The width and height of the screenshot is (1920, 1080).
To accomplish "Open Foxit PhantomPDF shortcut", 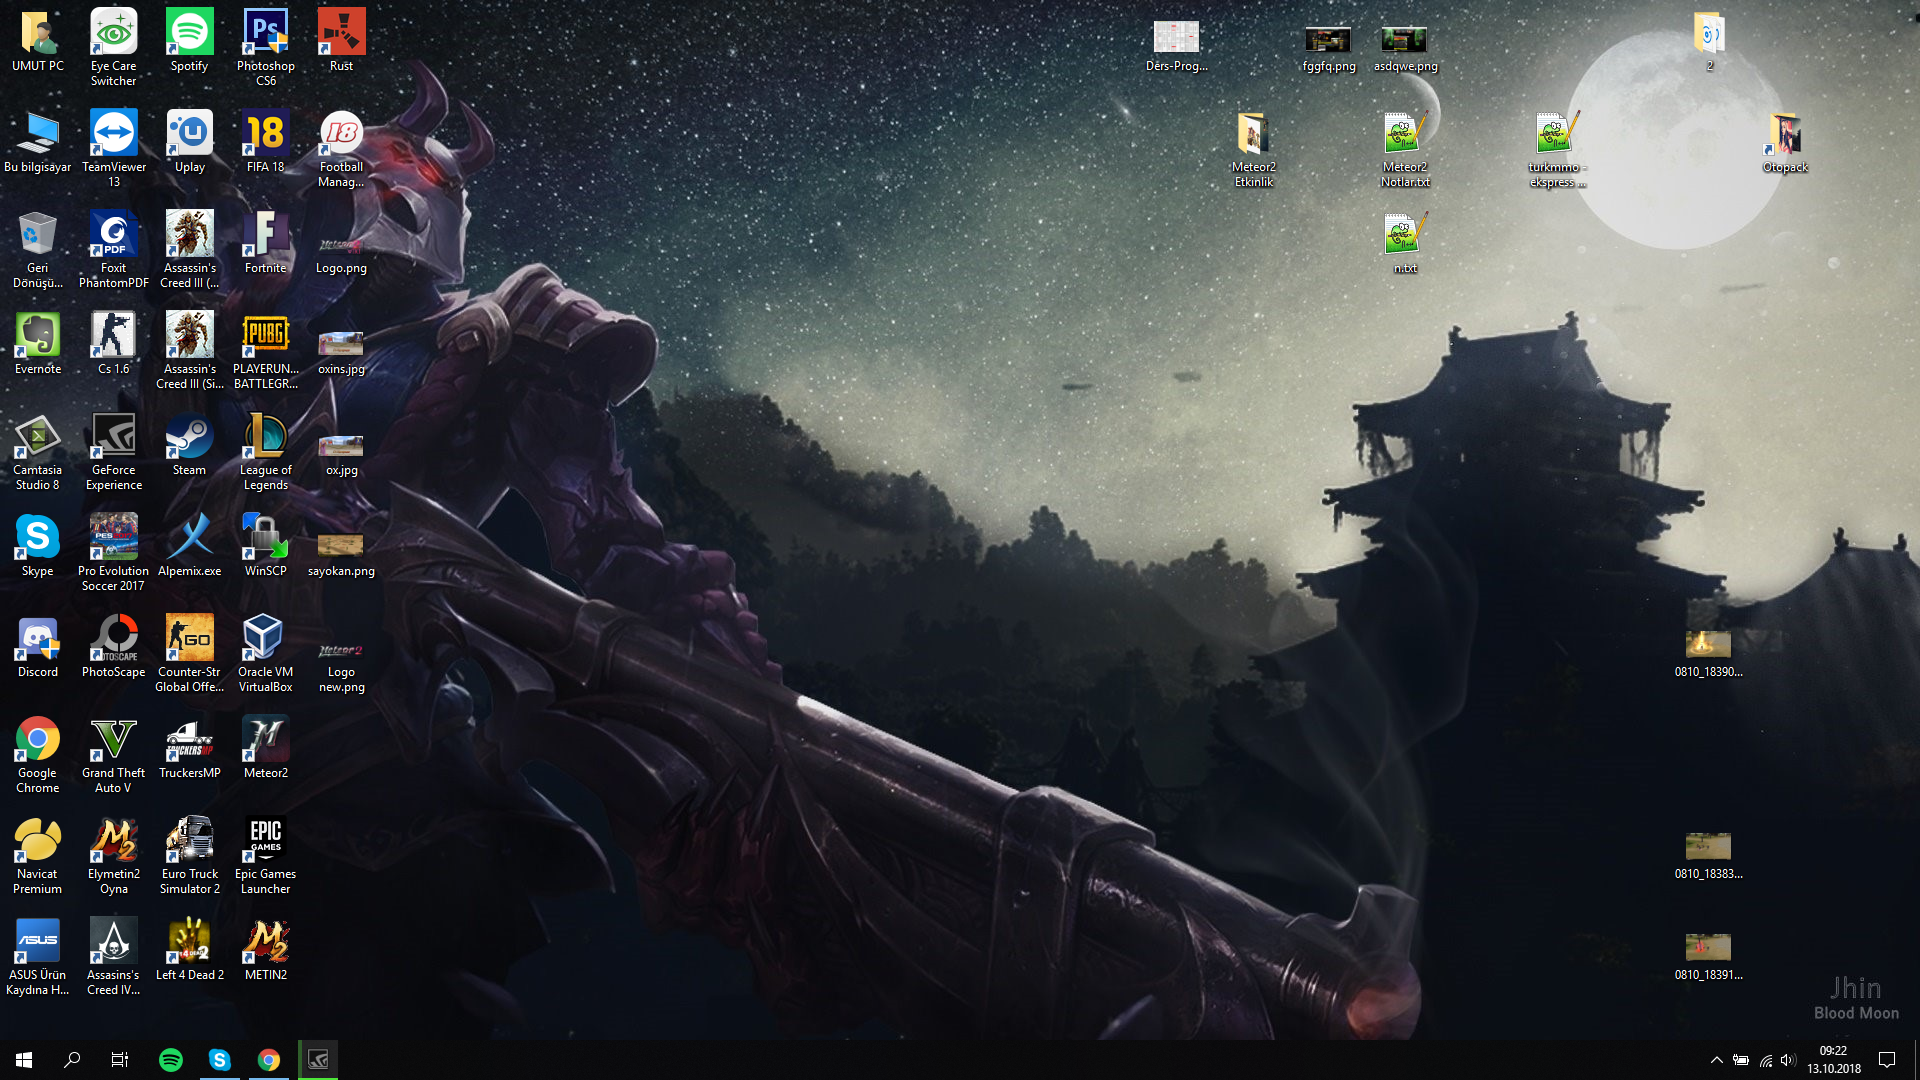I will [113, 249].
